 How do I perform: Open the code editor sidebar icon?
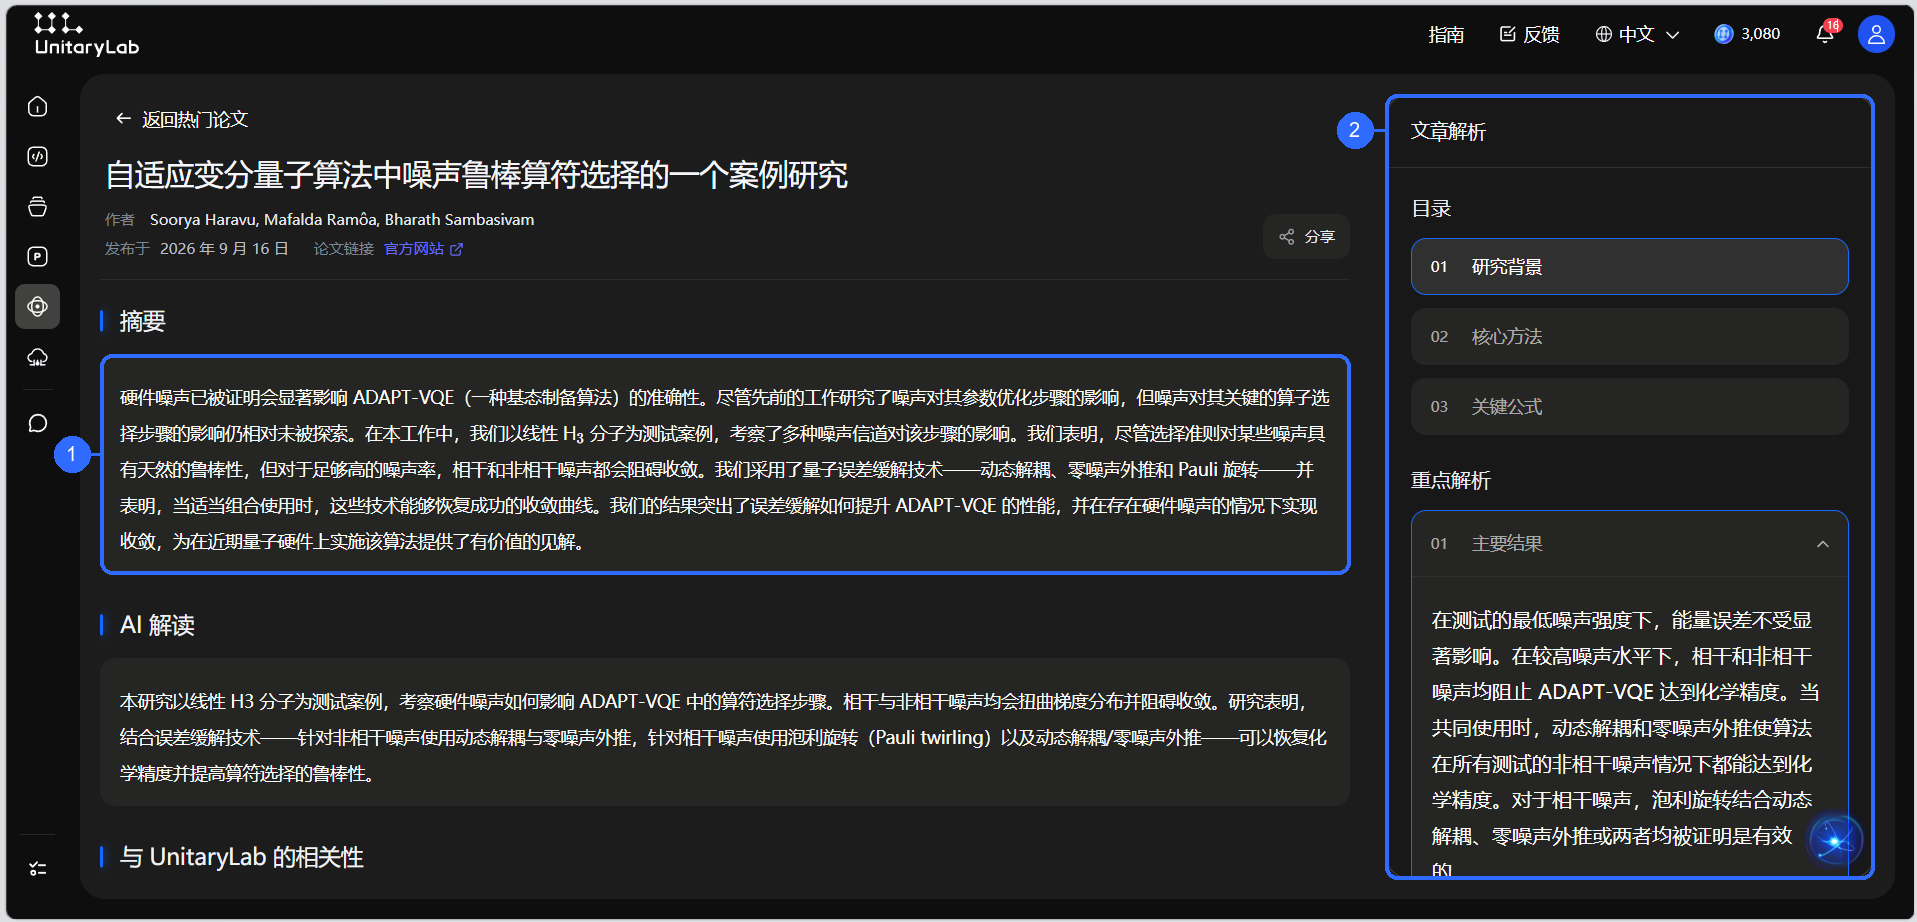pos(38,157)
